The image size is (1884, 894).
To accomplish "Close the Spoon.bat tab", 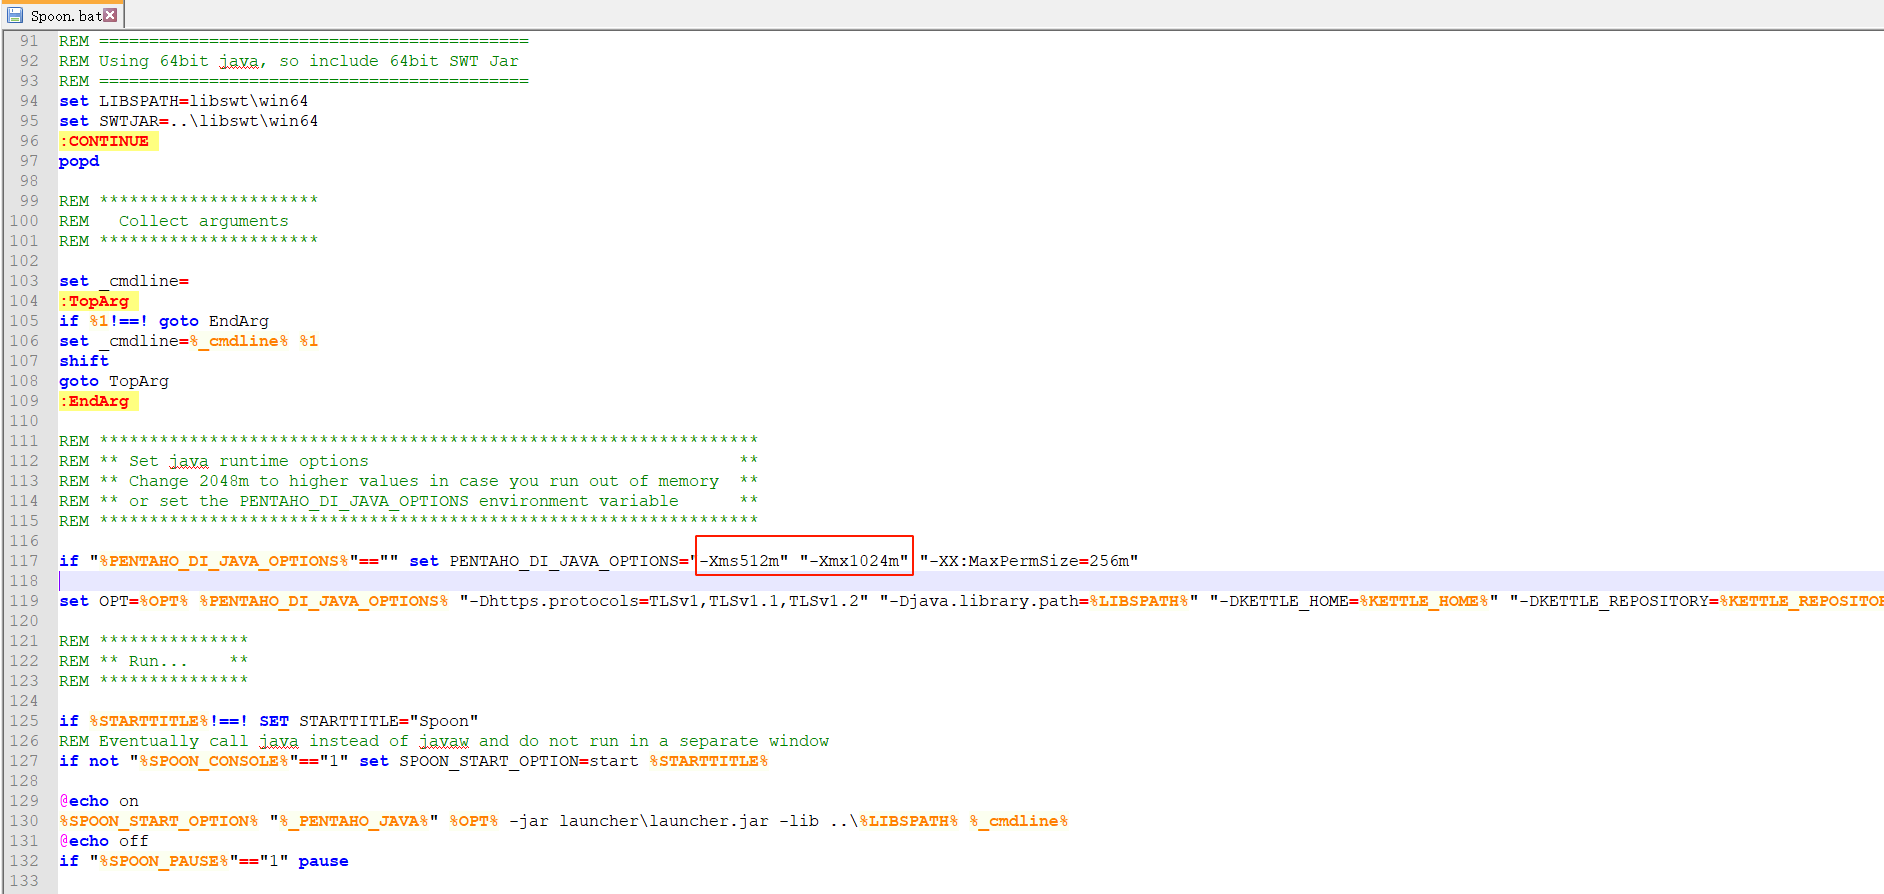I will 110,15.
